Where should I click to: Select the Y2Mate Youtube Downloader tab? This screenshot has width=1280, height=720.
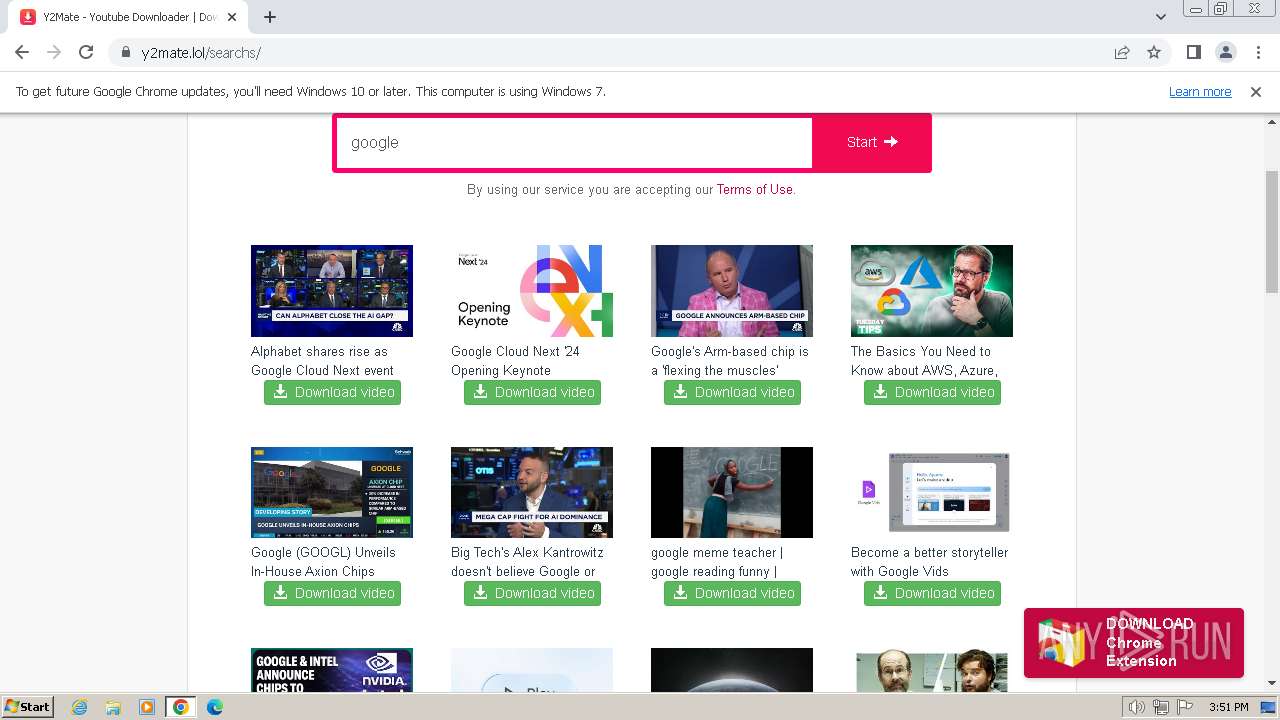pos(128,17)
